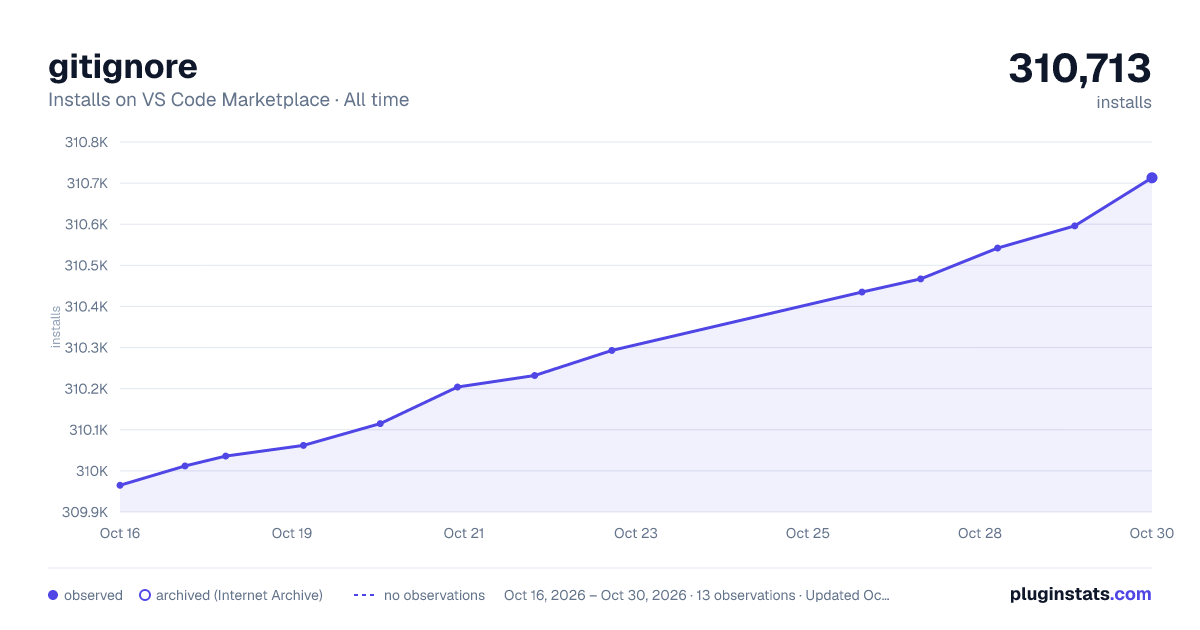Image resolution: width=1200 pixels, height=630 pixels.
Task: Click the 'no observations' legend label
Action: (434, 595)
